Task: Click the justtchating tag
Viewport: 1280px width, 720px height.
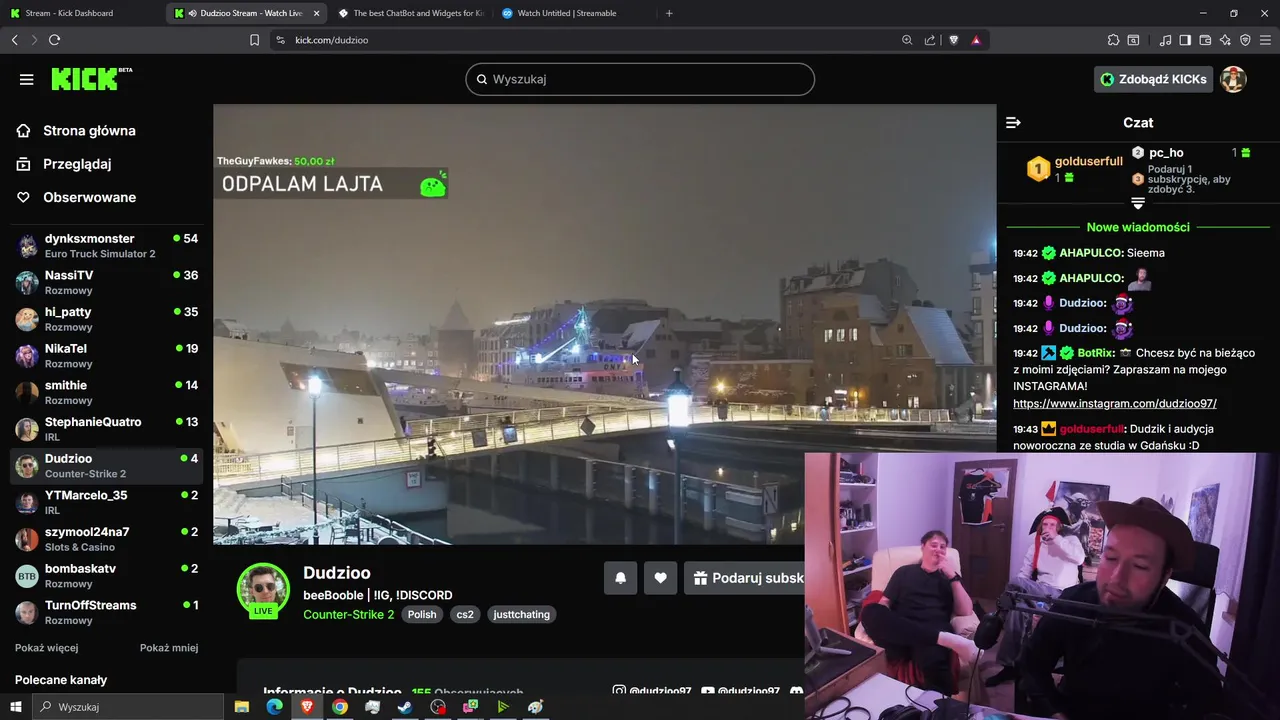Action: click(521, 614)
